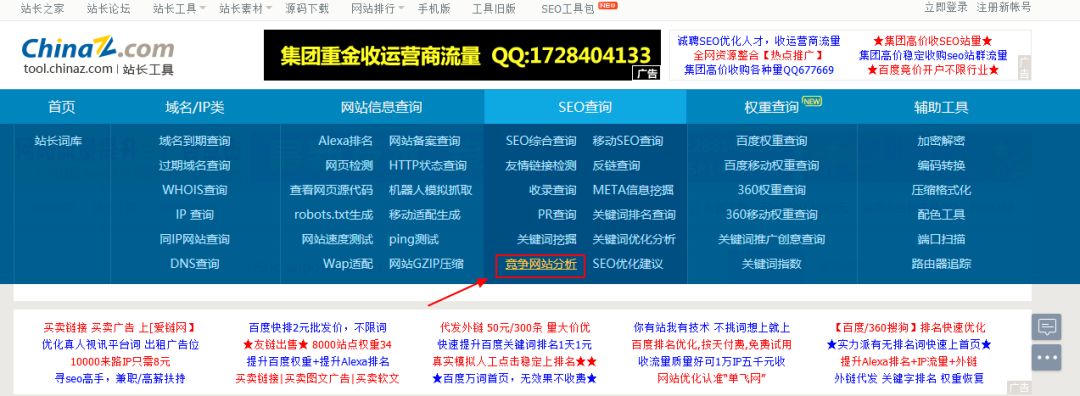Open 收录查询
This screenshot has width=1080, height=396.
click(x=553, y=190)
